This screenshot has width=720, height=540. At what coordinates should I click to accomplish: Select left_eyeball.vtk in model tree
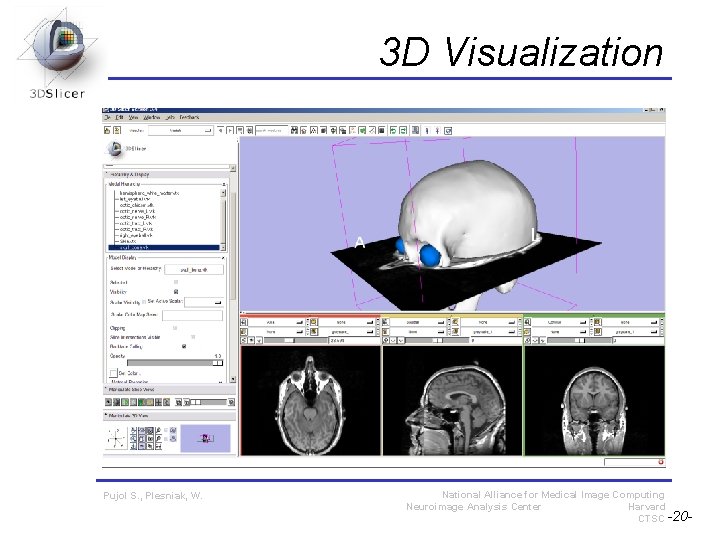tap(134, 199)
